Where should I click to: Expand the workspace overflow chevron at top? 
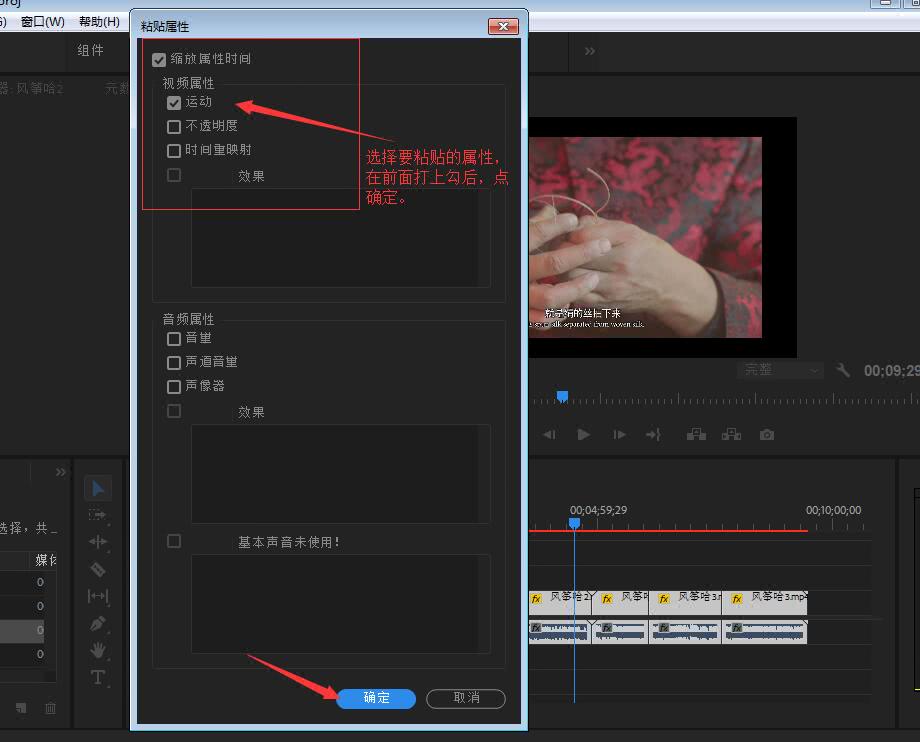tap(590, 51)
